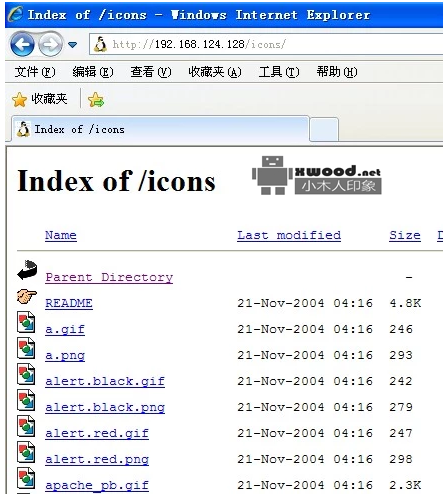Click the pointing hand icon beside README
Viewport: 445px width, 503px height.
coord(27,296)
